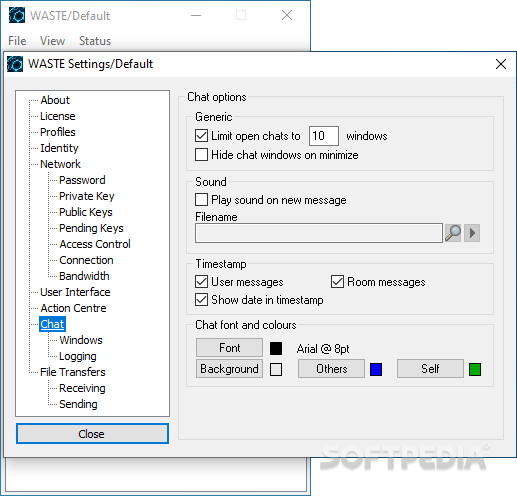The image size is (517, 496).
Task: Select Bandwidth under Network
Action: point(84,276)
